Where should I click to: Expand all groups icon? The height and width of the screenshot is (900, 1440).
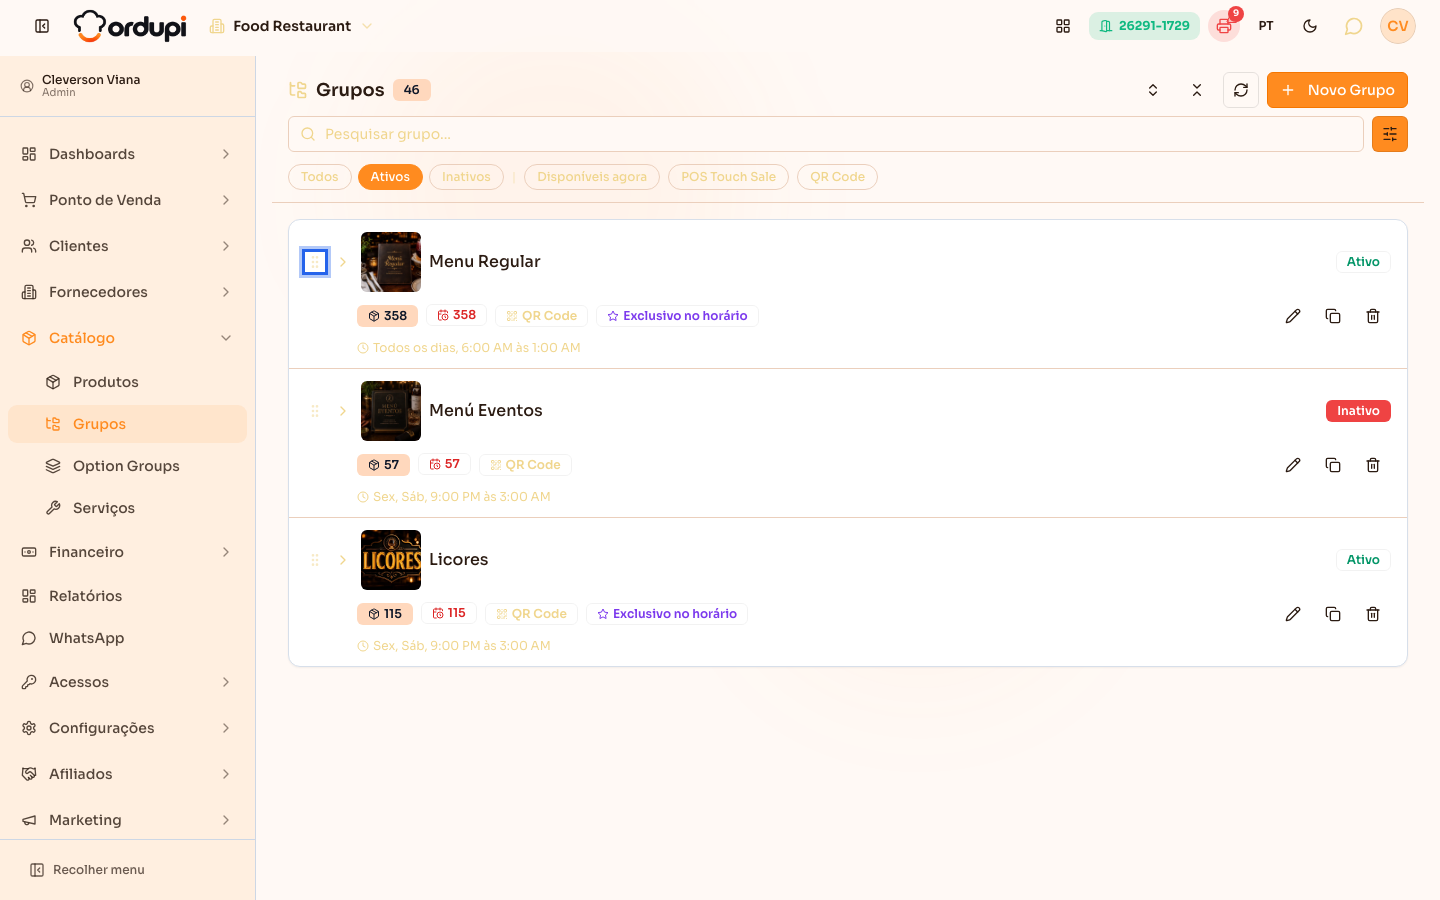(x=1153, y=90)
